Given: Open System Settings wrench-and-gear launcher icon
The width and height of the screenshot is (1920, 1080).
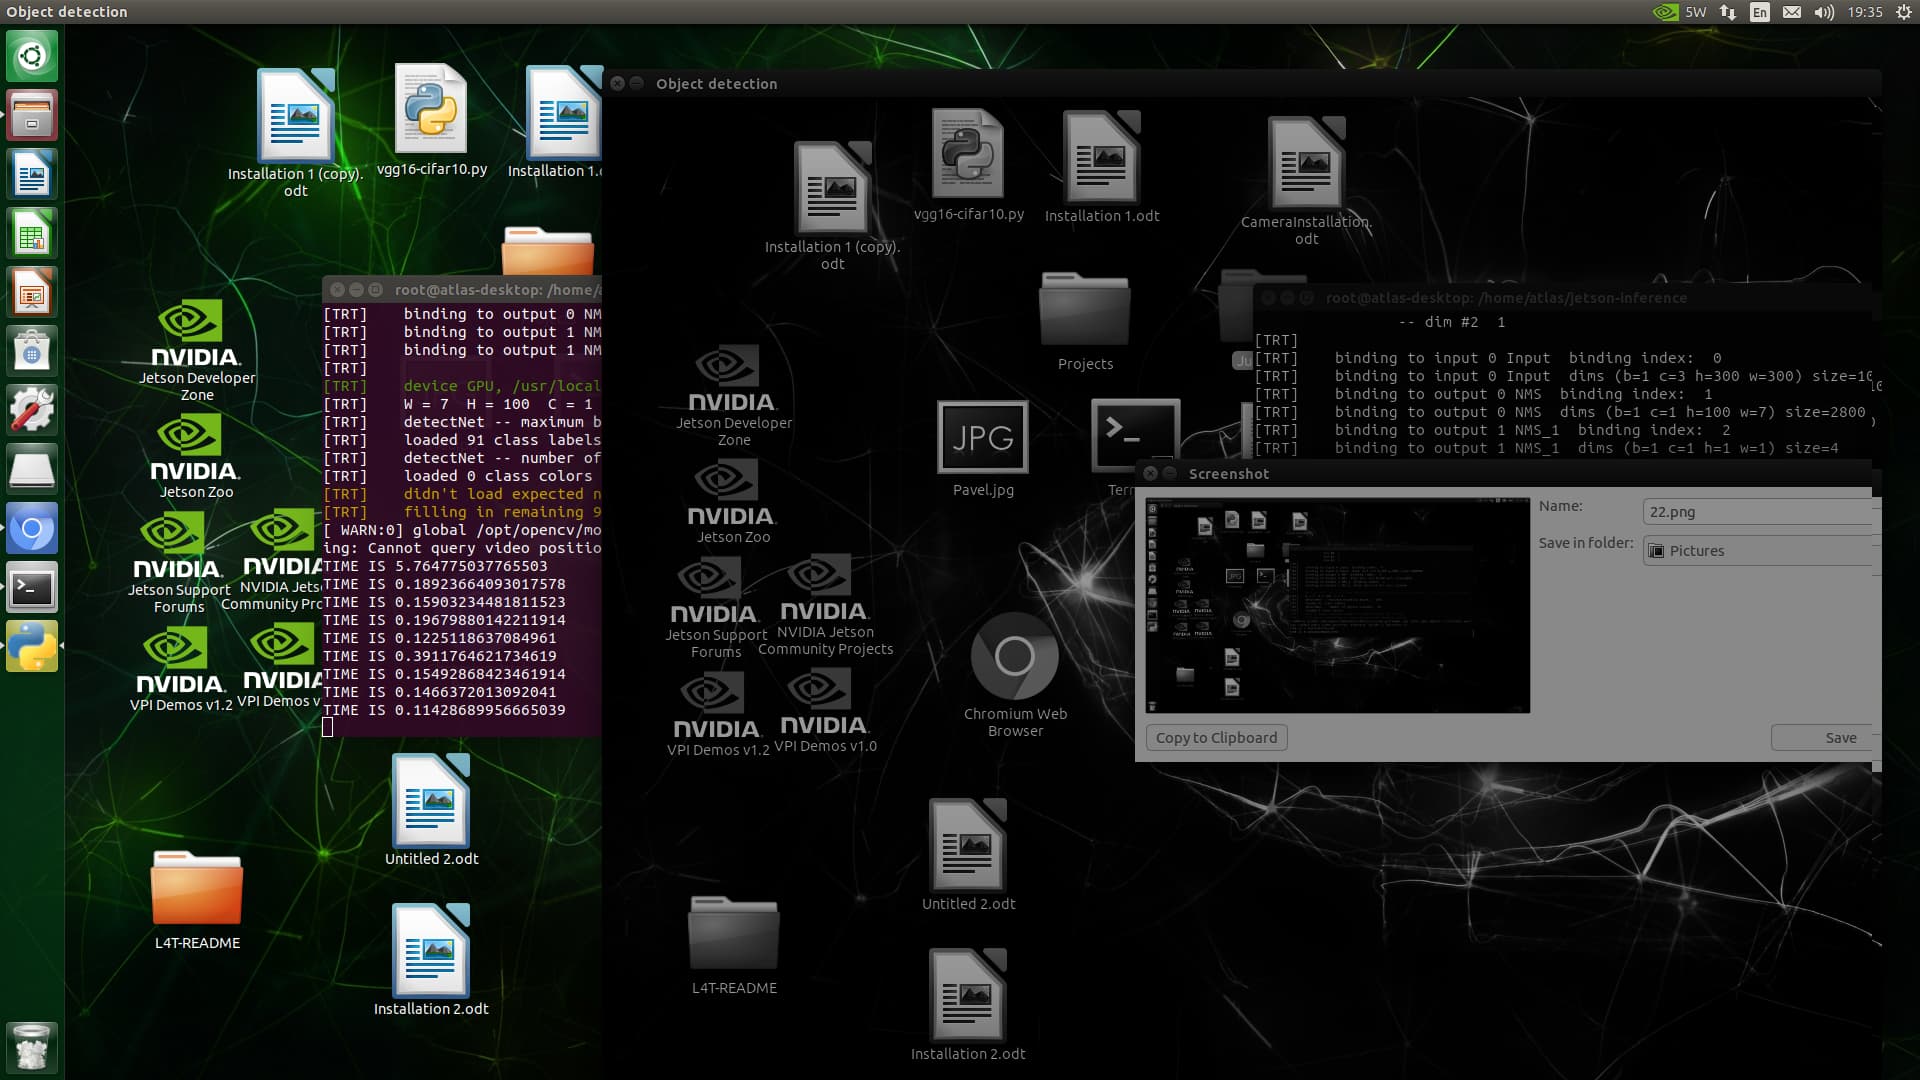Looking at the screenshot, I should click(x=32, y=410).
